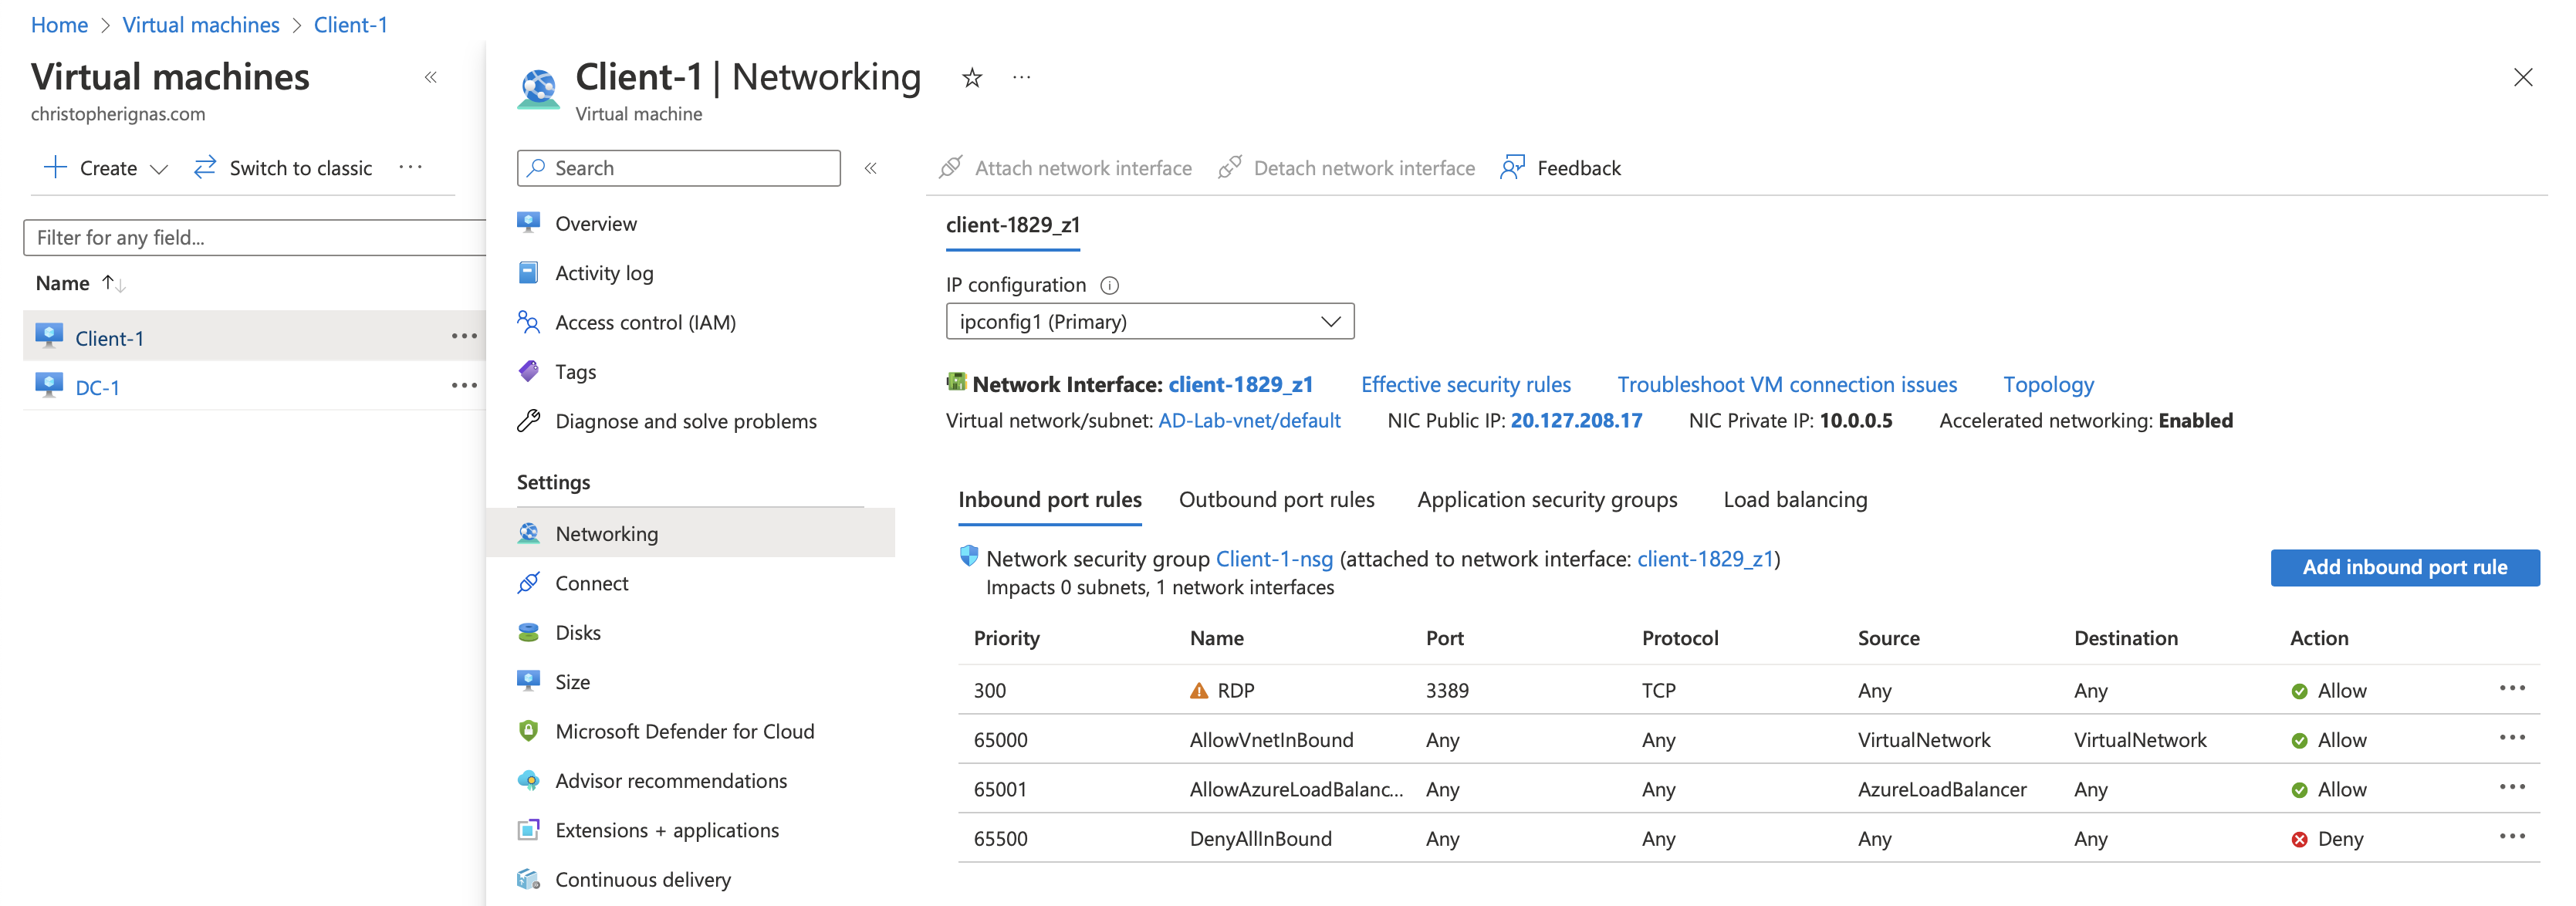2576x906 pixels.
Task: Click the Filter for any field input
Action: [256, 238]
